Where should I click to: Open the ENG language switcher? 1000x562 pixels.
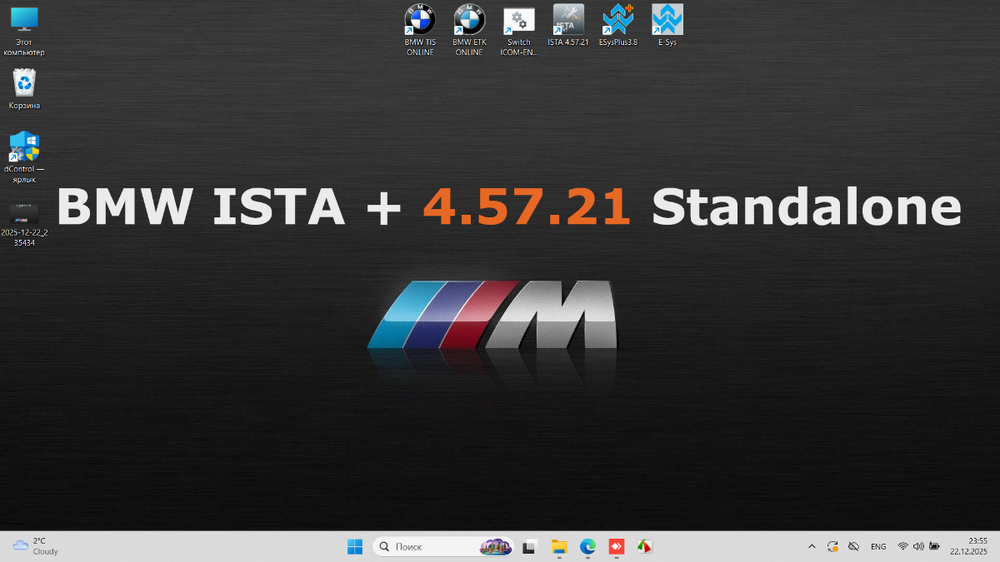pos(878,547)
